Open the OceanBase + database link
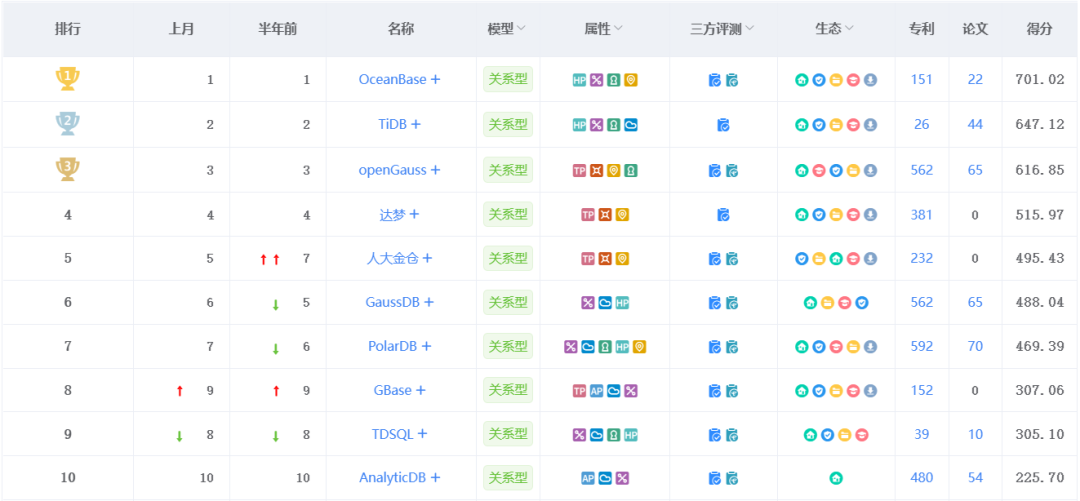1080x501 pixels. 399,79
